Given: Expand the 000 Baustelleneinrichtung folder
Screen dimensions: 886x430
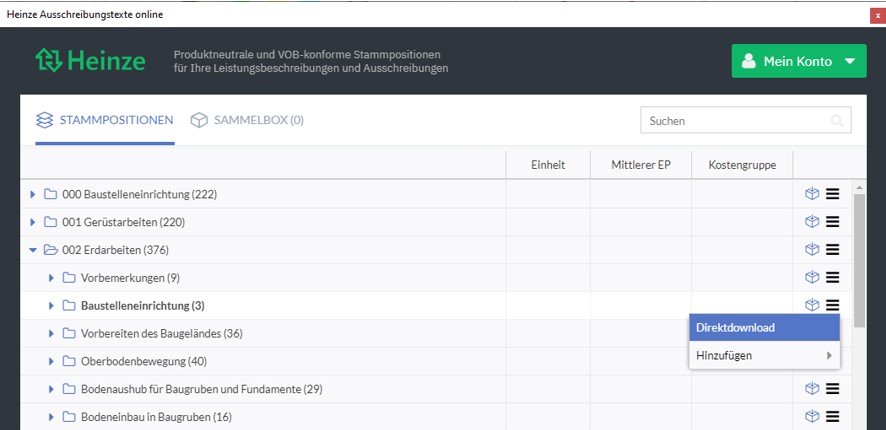Looking at the screenshot, I should point(33,194).
